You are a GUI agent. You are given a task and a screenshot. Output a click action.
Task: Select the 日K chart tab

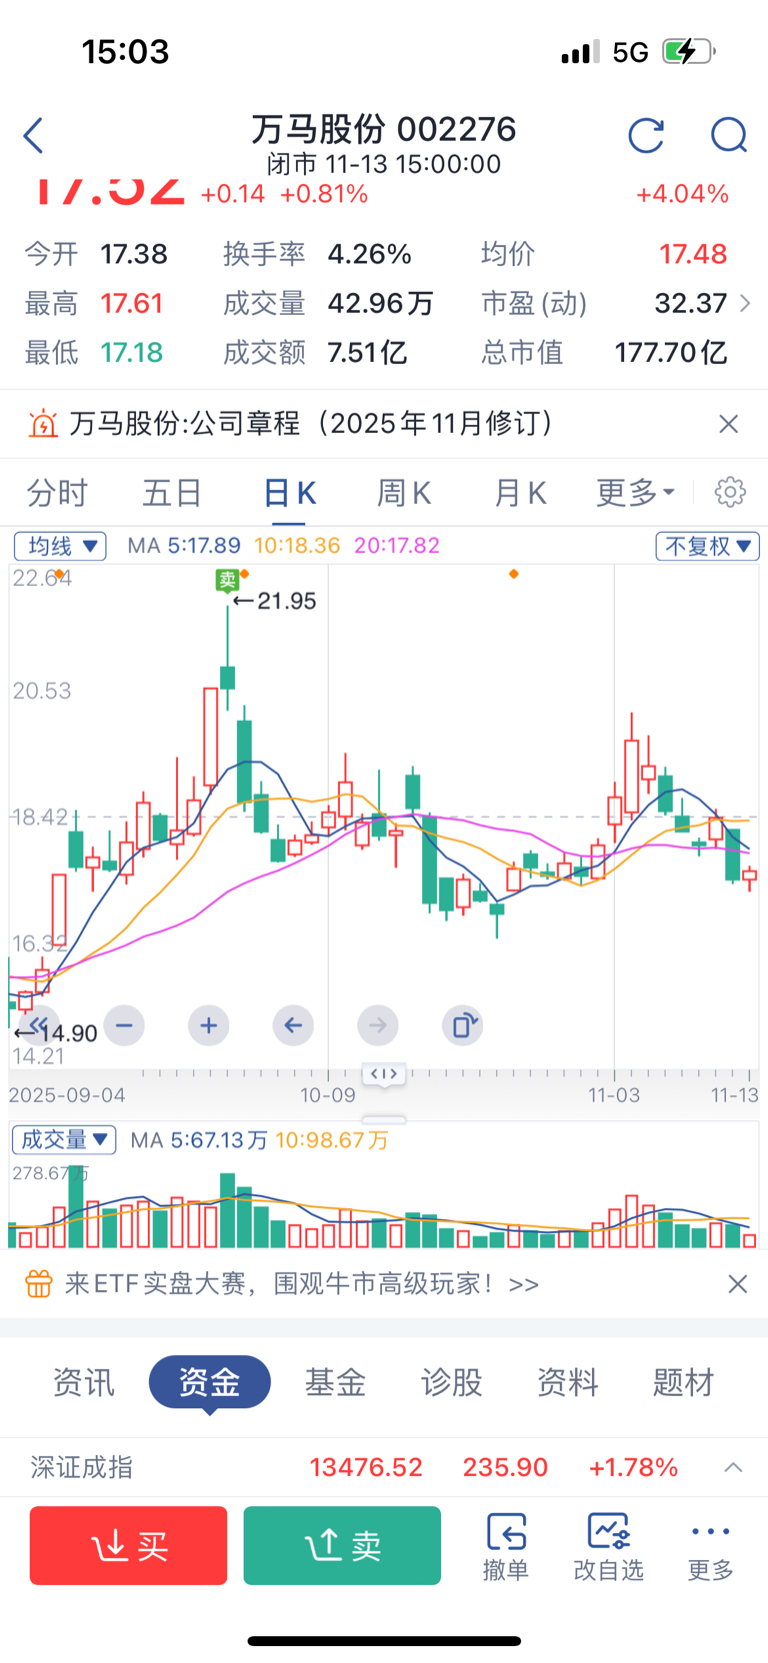click(290, 492)
